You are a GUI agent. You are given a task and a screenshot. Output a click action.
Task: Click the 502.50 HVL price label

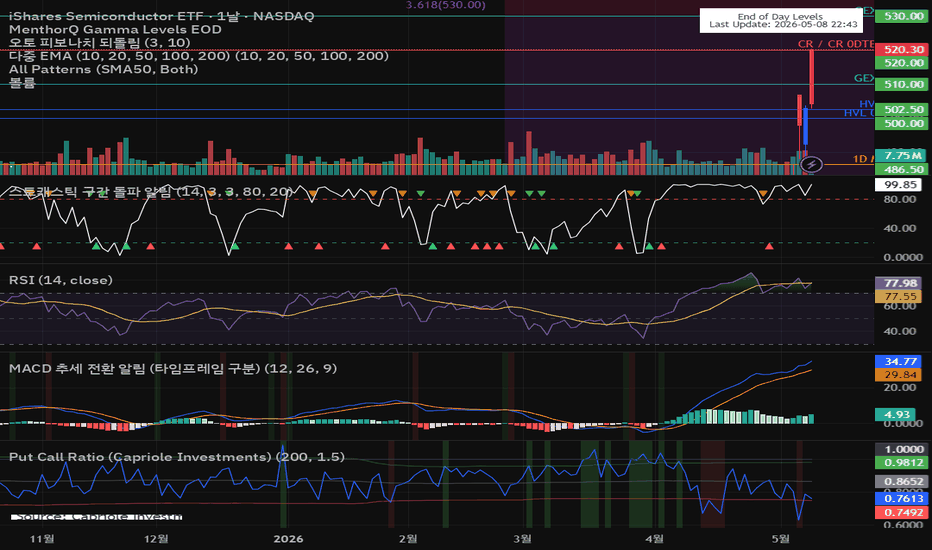coord(903,110)
